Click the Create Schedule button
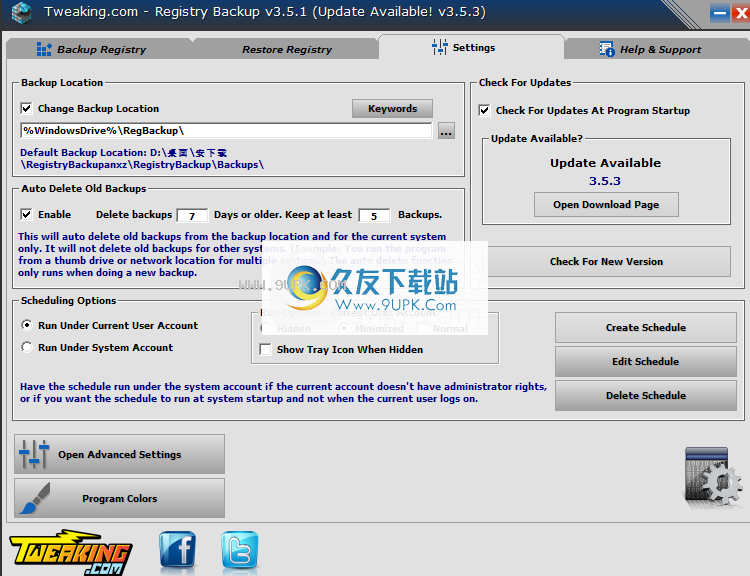 click(646, 328)
